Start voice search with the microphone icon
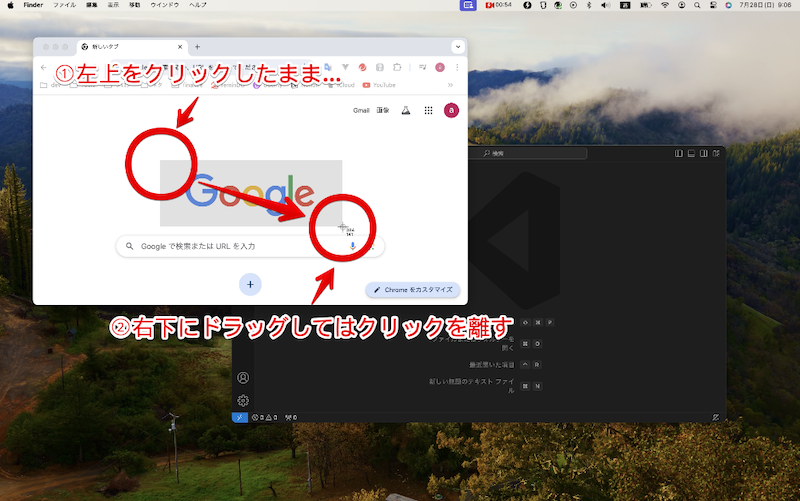 [x=352, y=246]
